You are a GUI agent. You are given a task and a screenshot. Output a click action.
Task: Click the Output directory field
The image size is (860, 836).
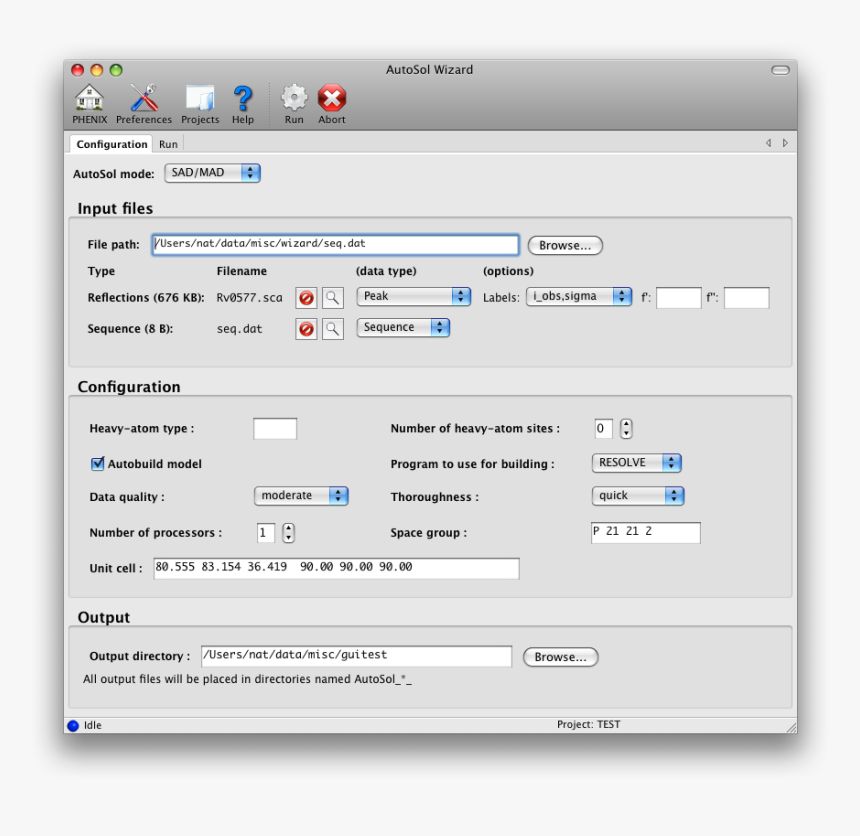357,656
